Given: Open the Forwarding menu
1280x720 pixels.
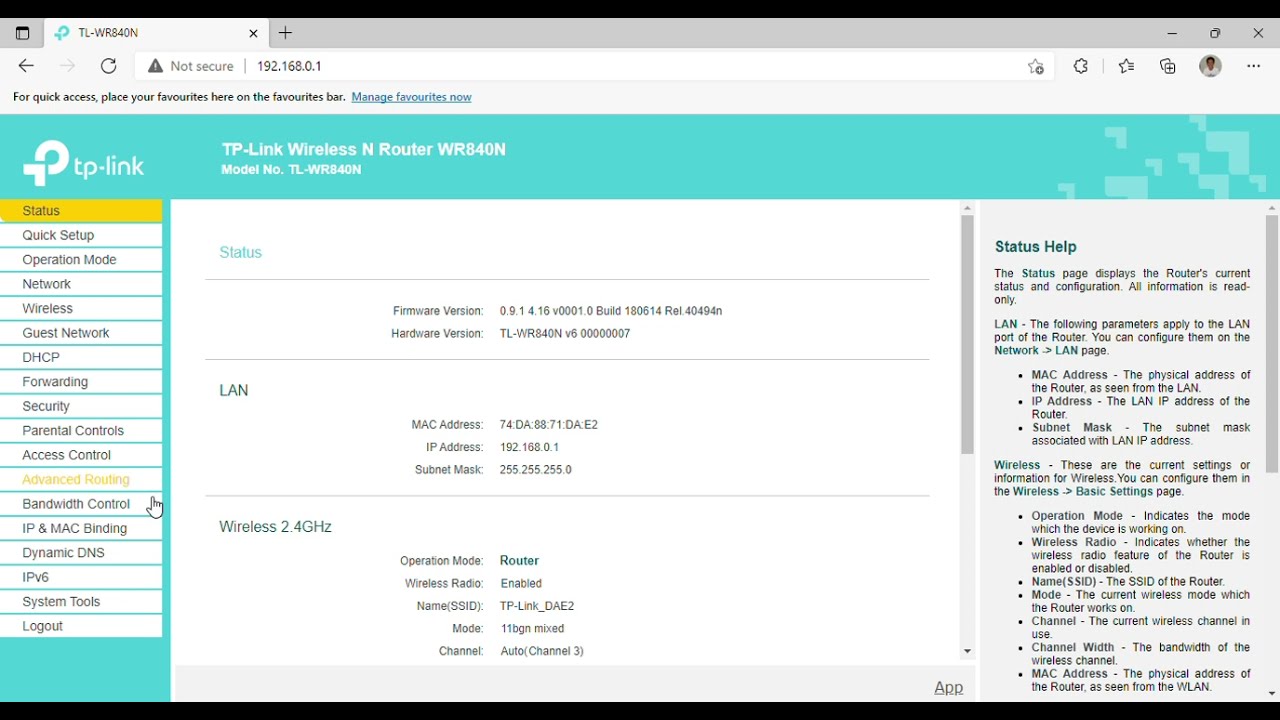Looking at the screenshot, I should click(82, 383).
